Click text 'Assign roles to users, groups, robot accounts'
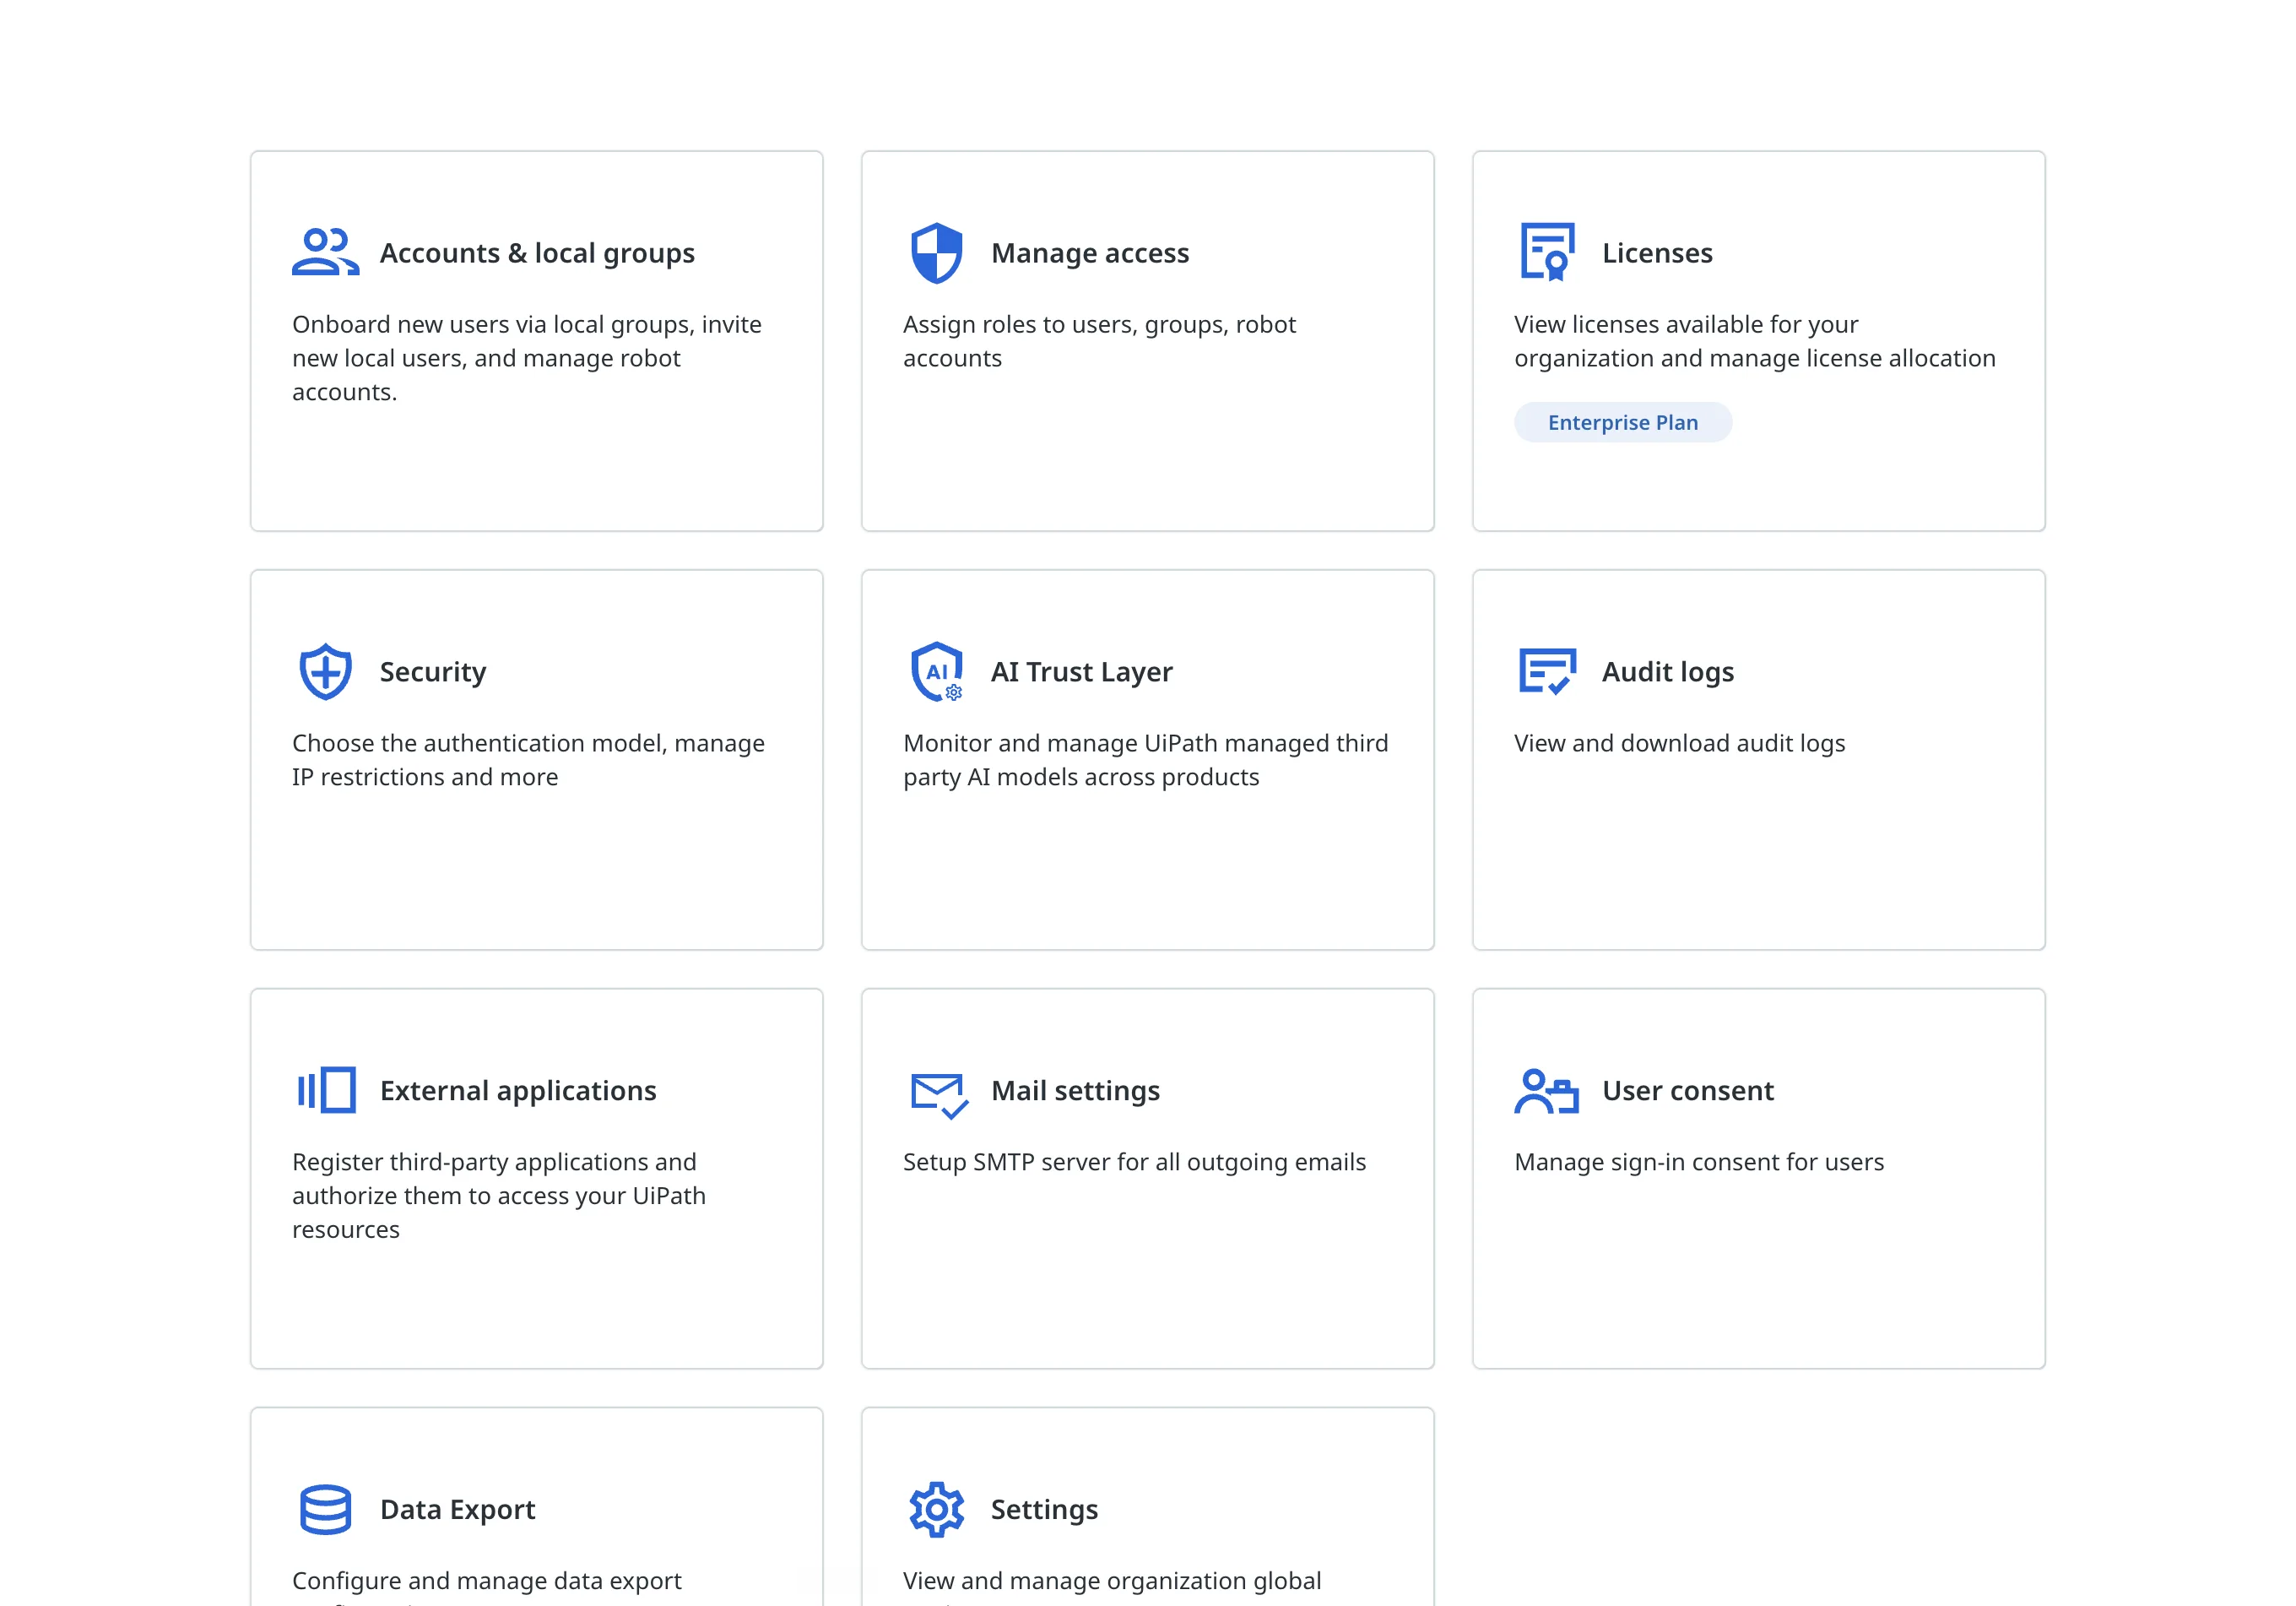This screenshot has height=1606, width=2296. pyautogui.click(x=1099, y=341)
